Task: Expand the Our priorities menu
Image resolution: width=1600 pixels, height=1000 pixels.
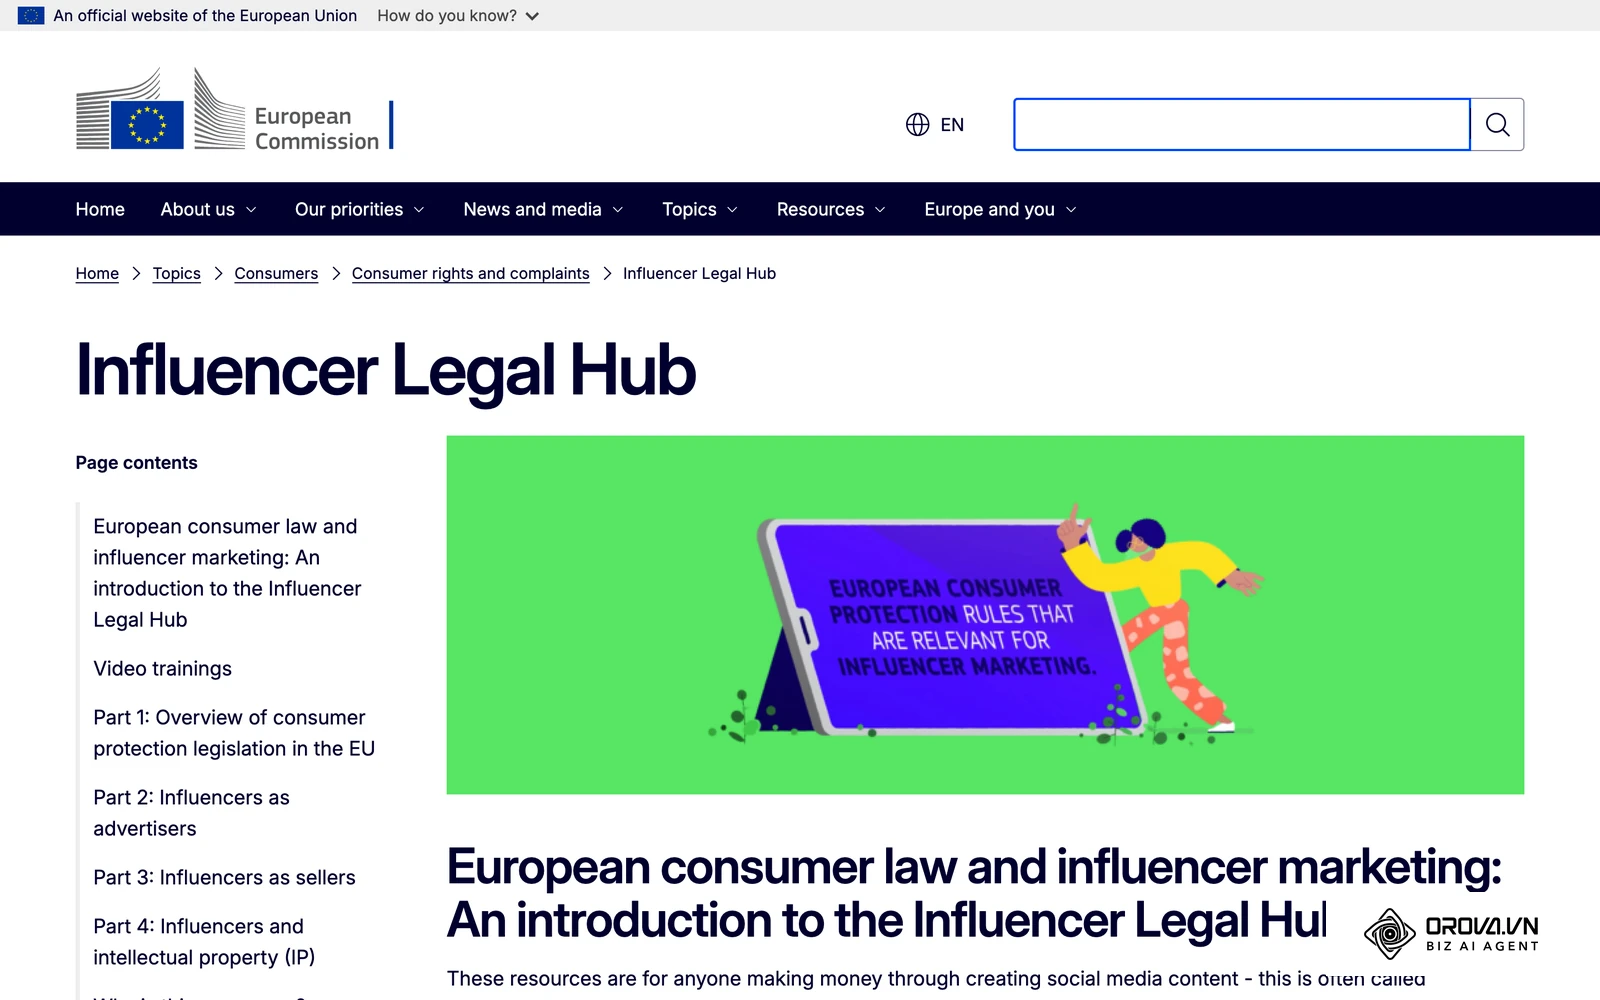Action: point(359,209)
